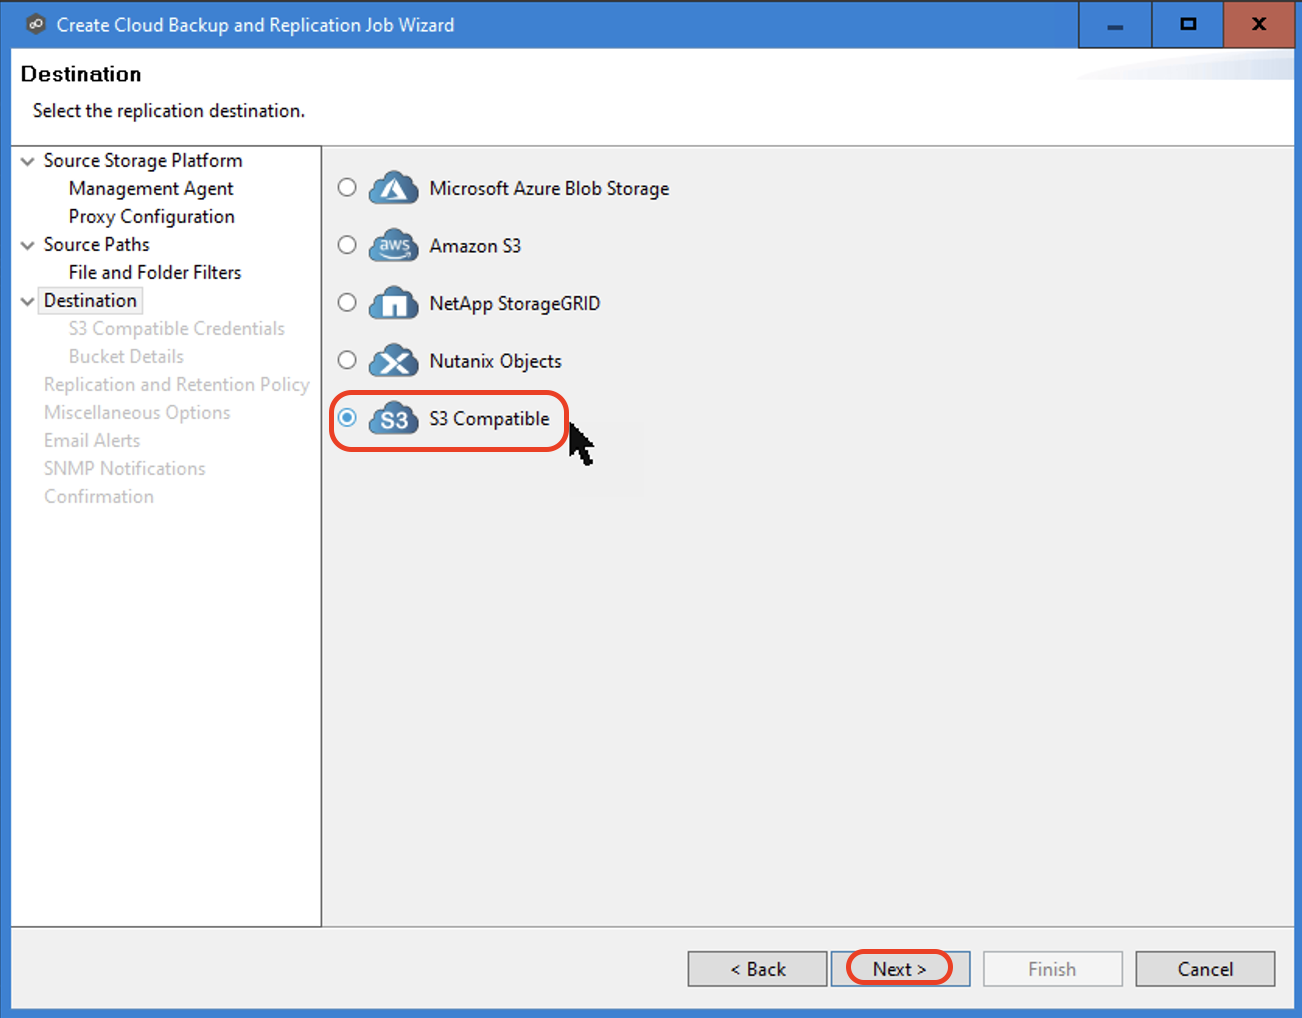The height and width of the screenshot is (1018, 1302).
Task: Pick the Nutanix Objects radio button
Action: click(347, 360)
